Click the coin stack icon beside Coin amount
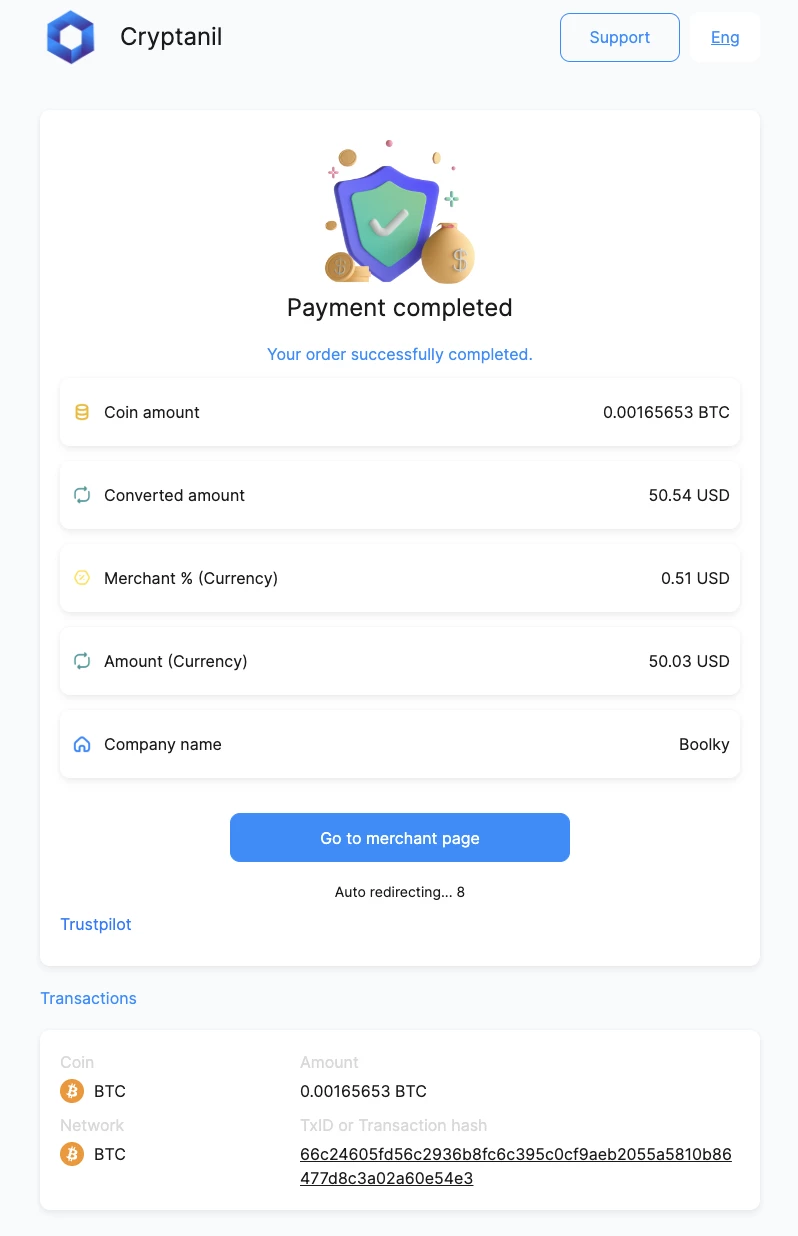 [x=82, y=412]
